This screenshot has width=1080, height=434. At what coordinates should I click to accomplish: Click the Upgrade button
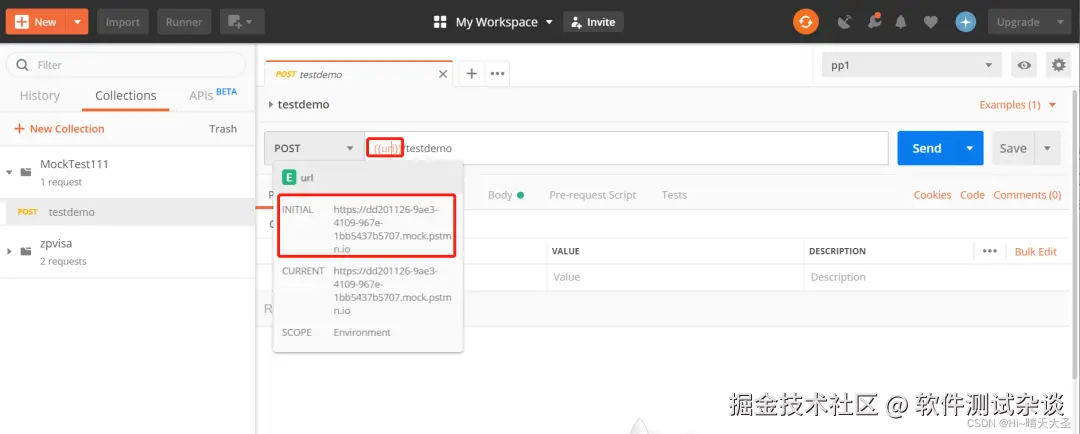(1018, 22)
